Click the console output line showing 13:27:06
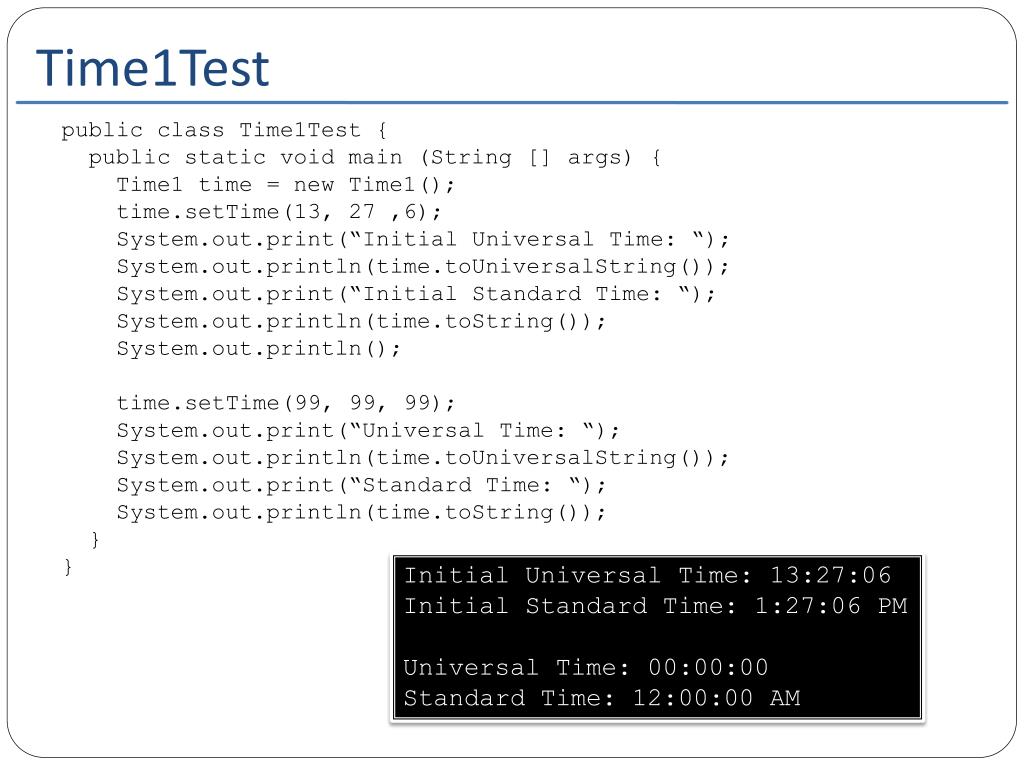The image size is (1024, 768). pos(647,575)
